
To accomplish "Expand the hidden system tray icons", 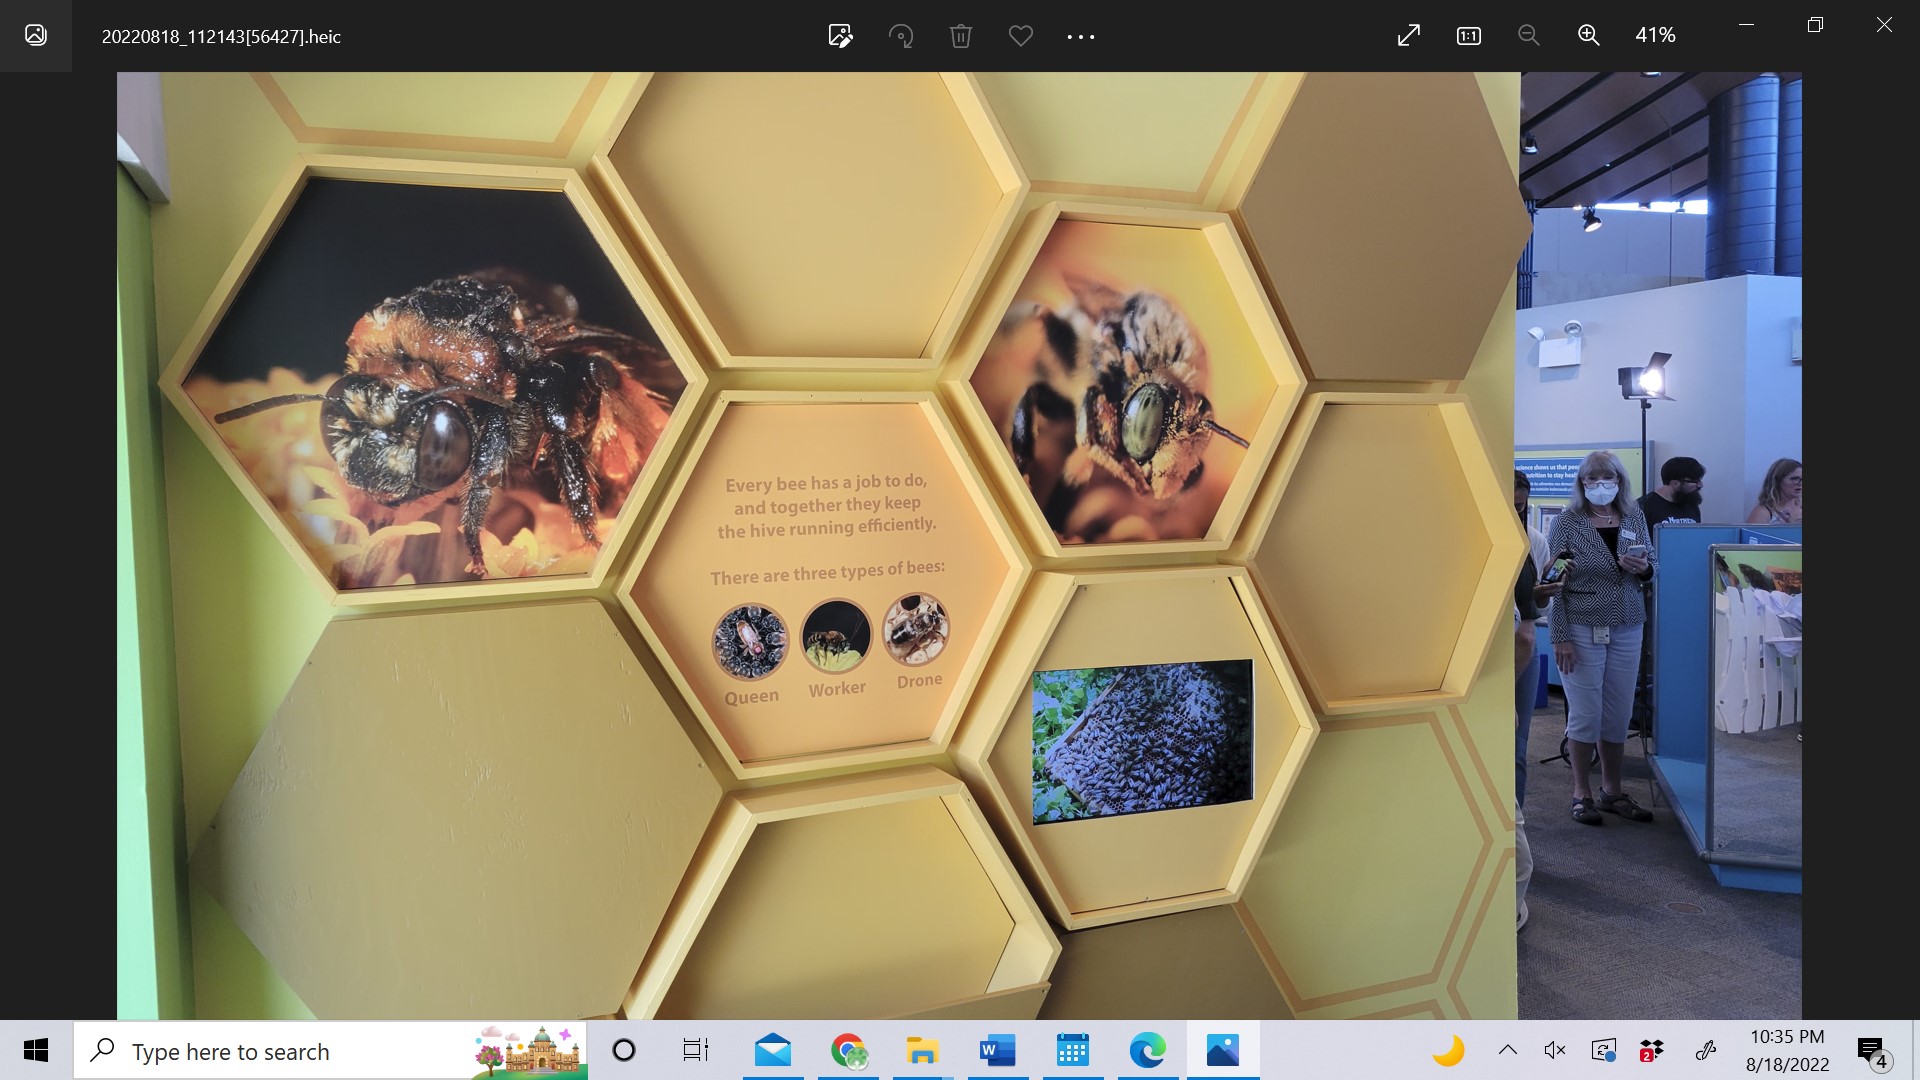I will pyautogui.click(x=1508, y=1050).
